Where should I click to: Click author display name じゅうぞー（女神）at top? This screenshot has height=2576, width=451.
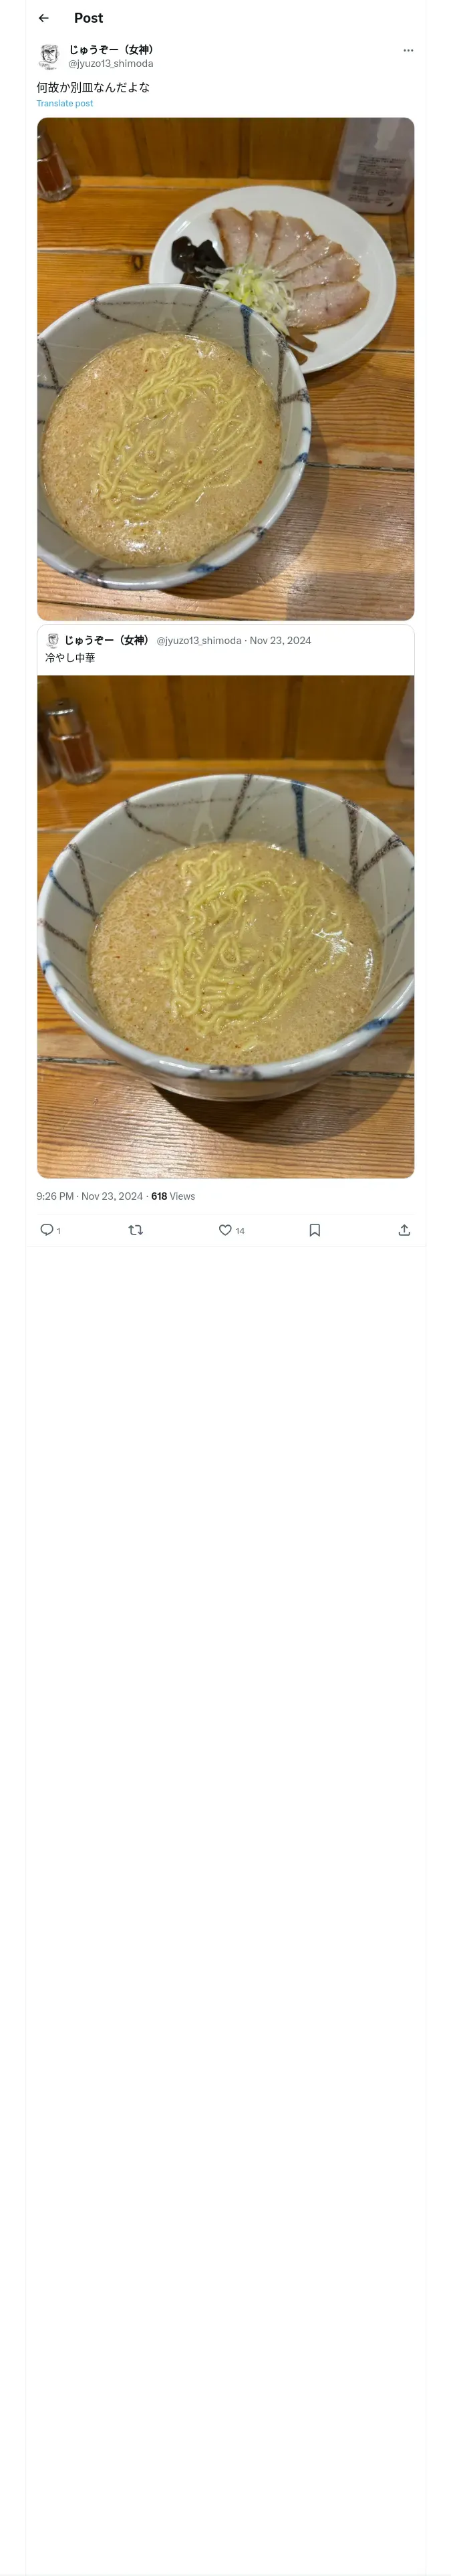pyautogui.click(x=112, y=49)
